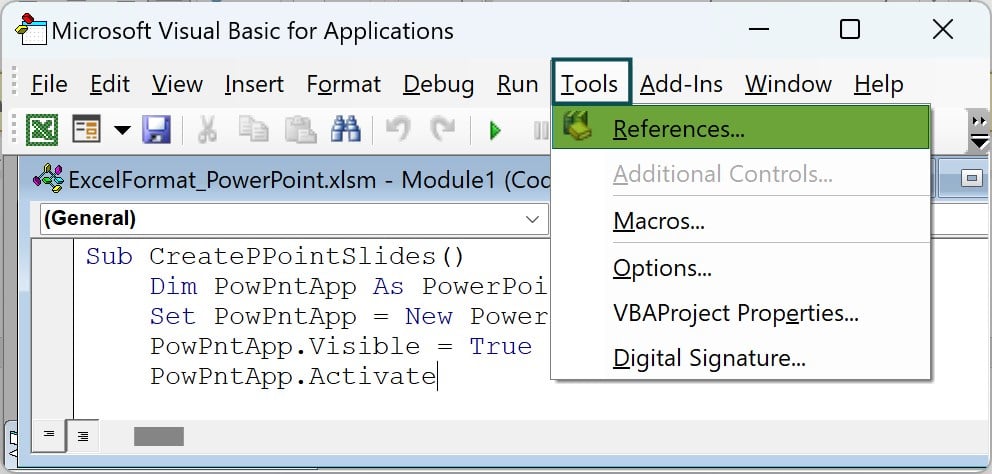
Task: Click the Full Module View button
Action: 83,435
